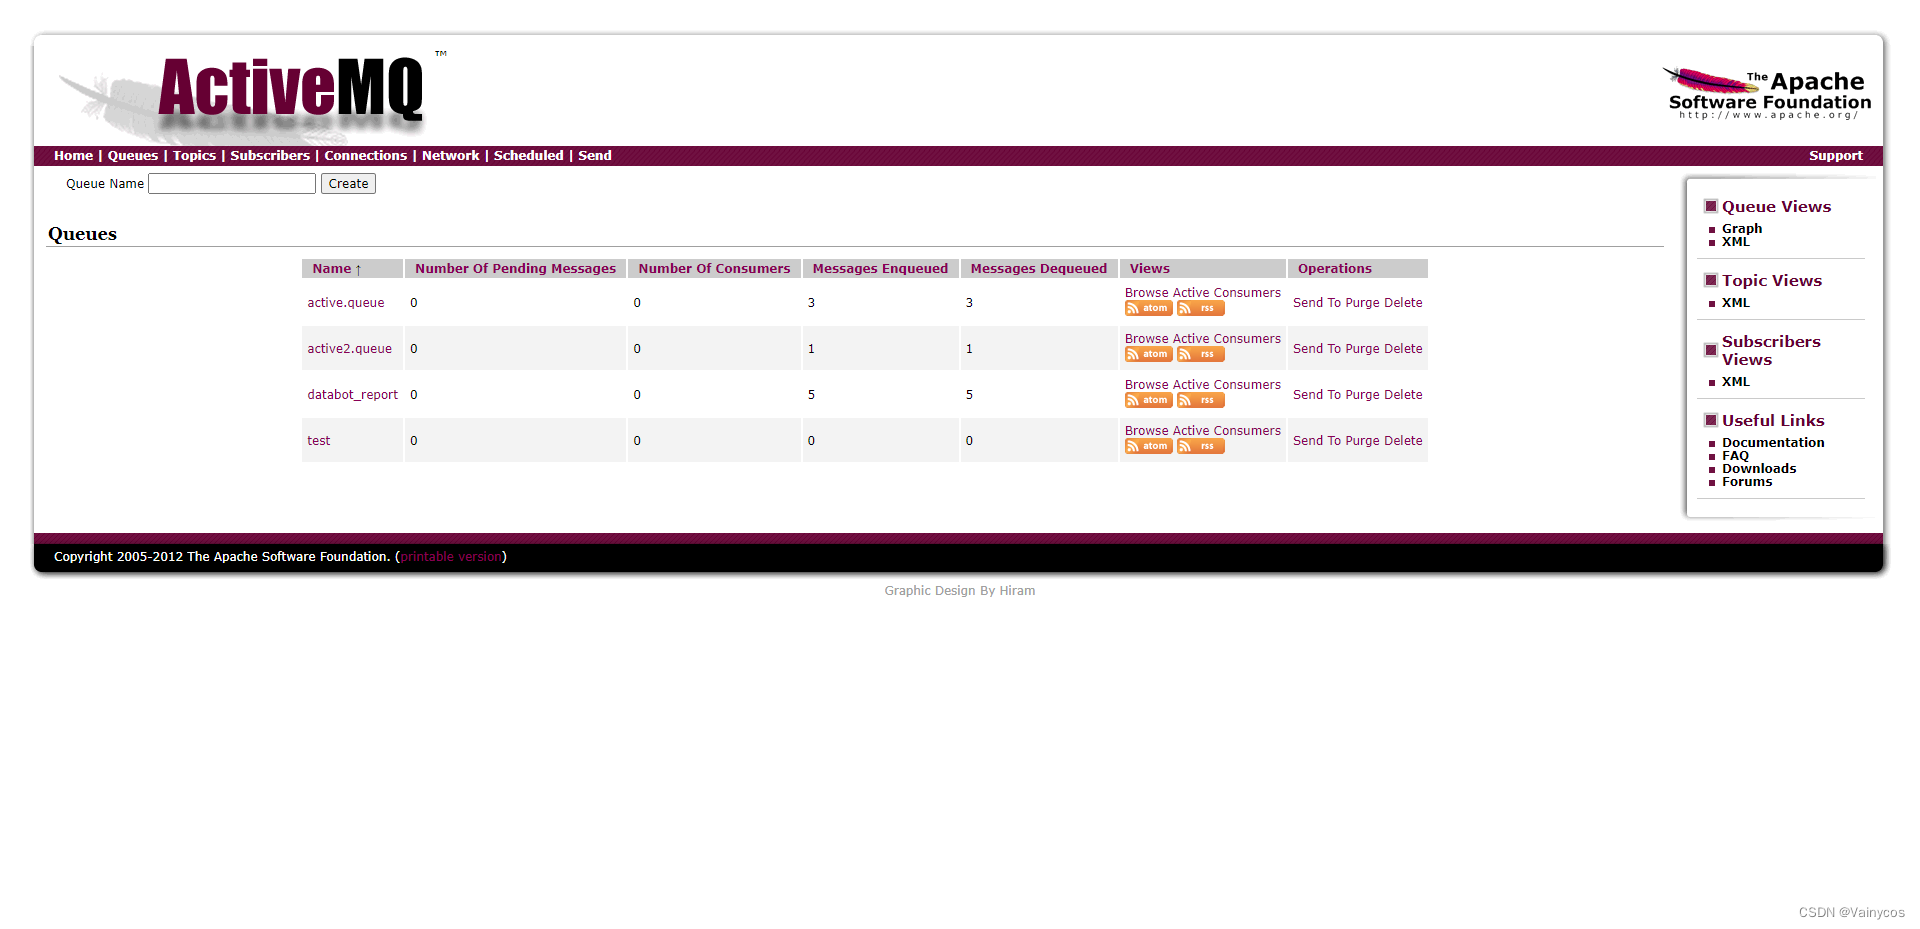Viewport: 1920px width, 929px height.
Task: Open the Topics menu item
Action: click(194, 156)
